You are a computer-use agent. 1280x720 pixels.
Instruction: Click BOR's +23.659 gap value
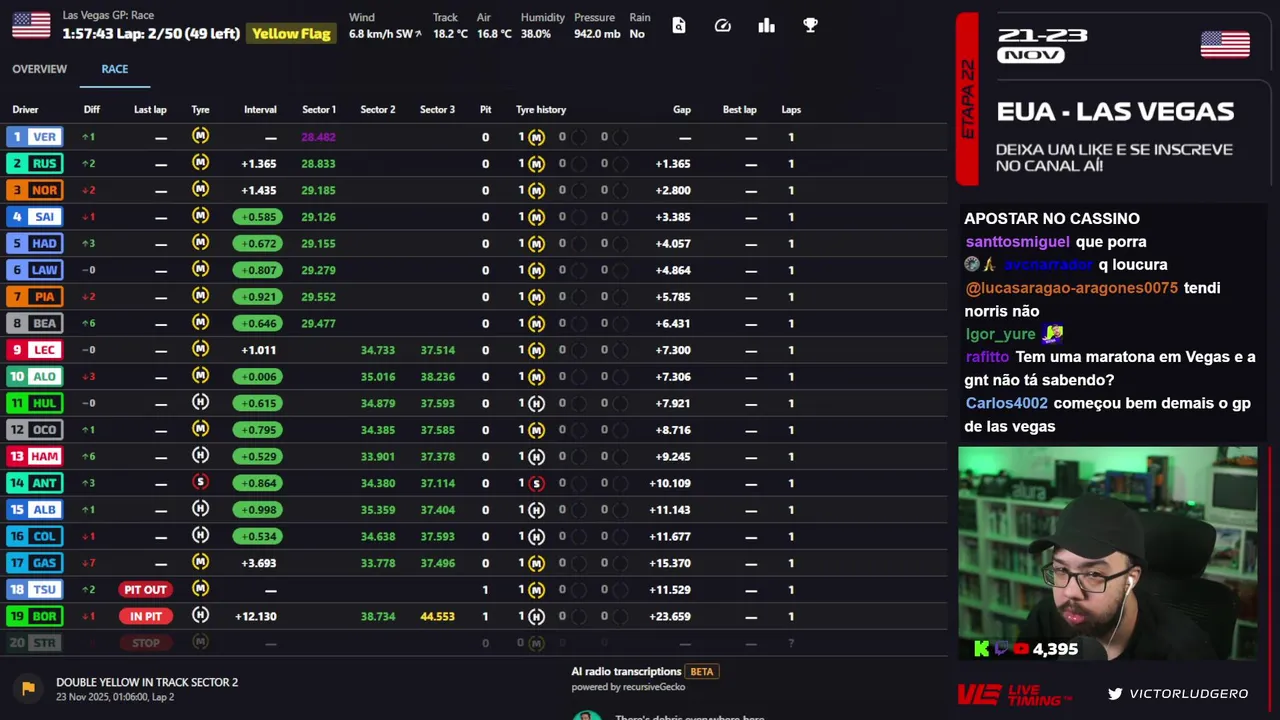coord(669,616)
